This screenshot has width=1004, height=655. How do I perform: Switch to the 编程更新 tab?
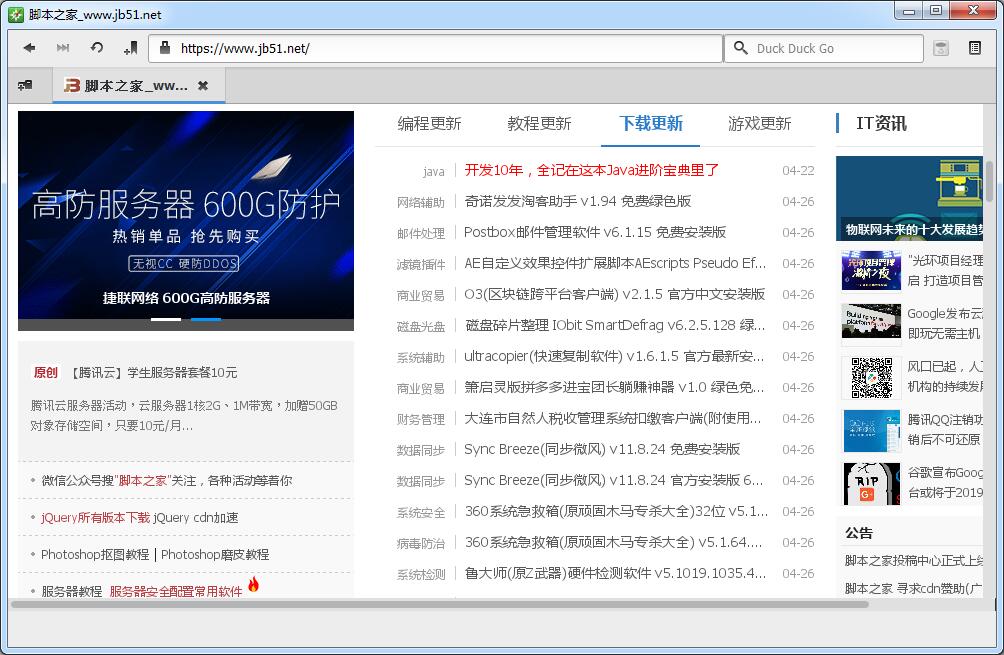pyautogui.click(x=429, y=124)
